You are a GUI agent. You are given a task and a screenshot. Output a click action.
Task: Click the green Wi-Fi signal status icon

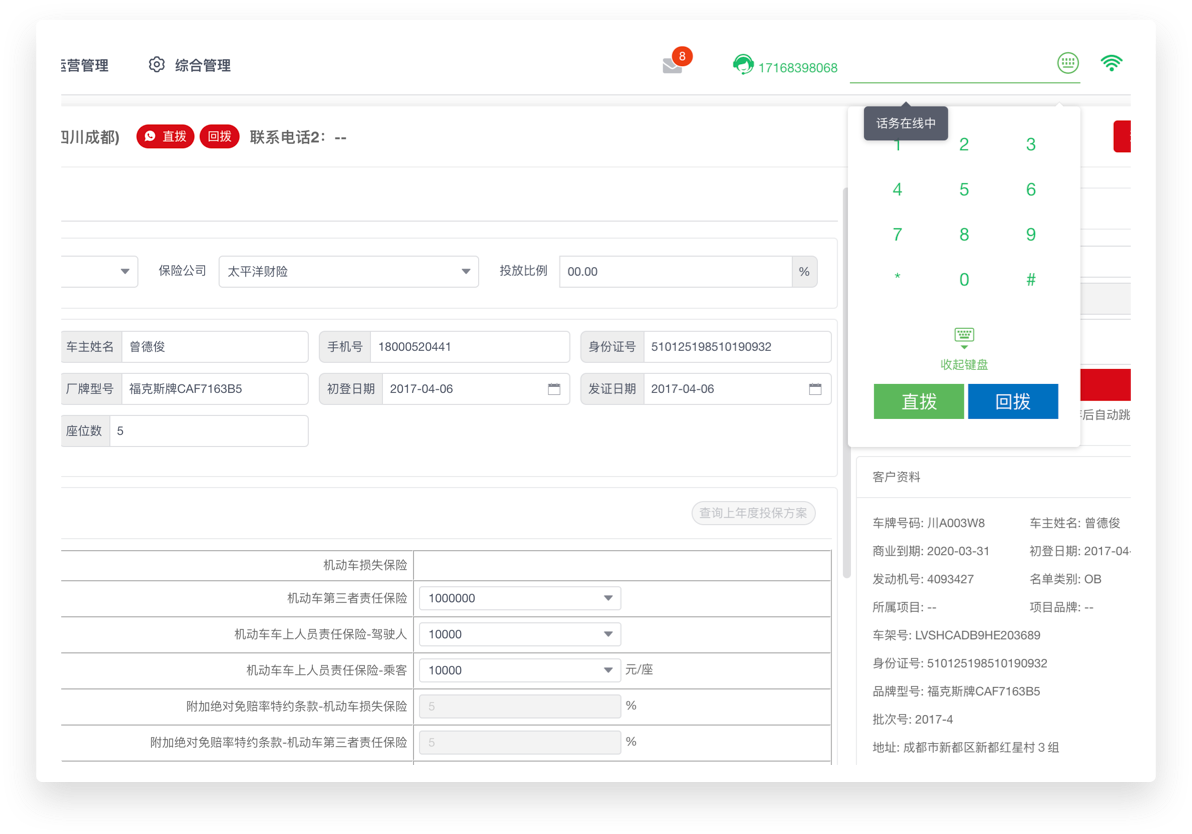[x=1111, y=64]
